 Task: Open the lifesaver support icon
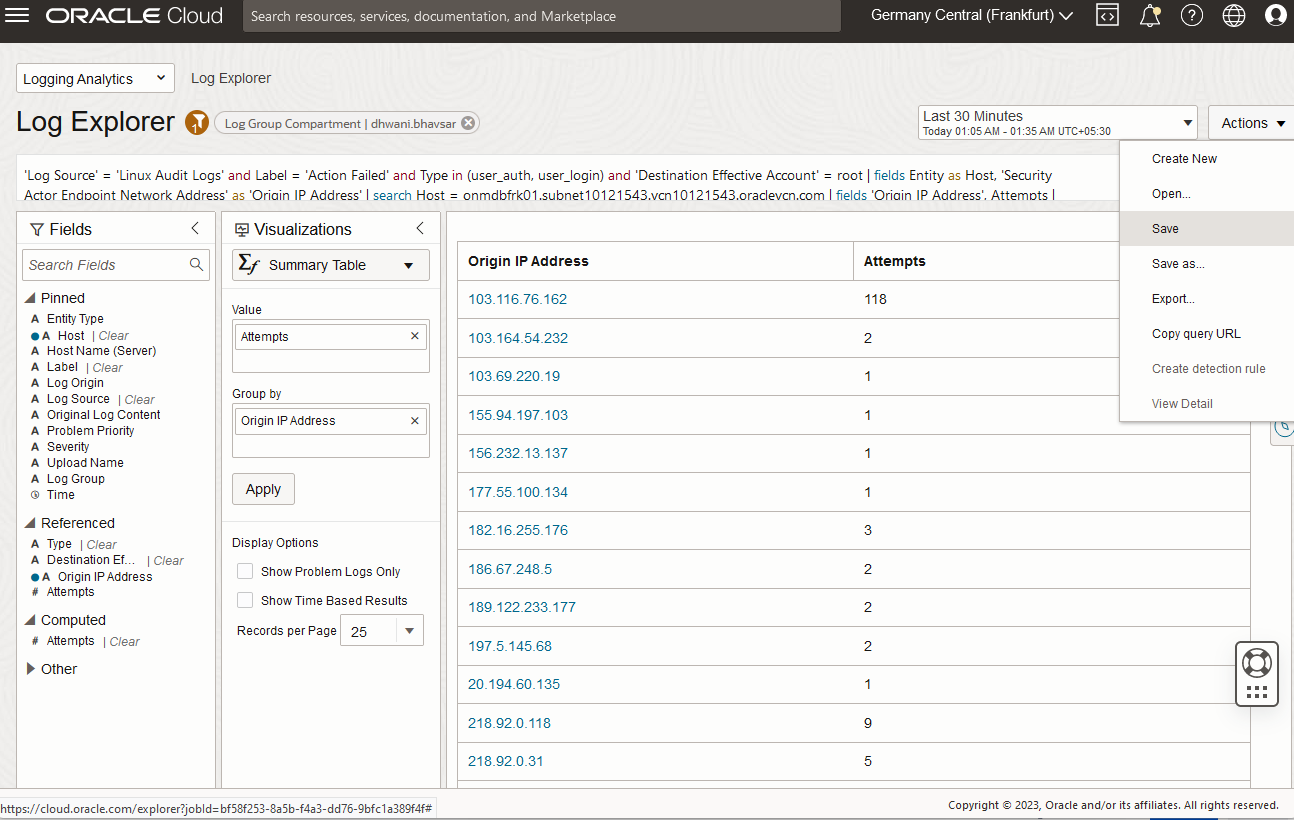click(x=1257, y=662)
